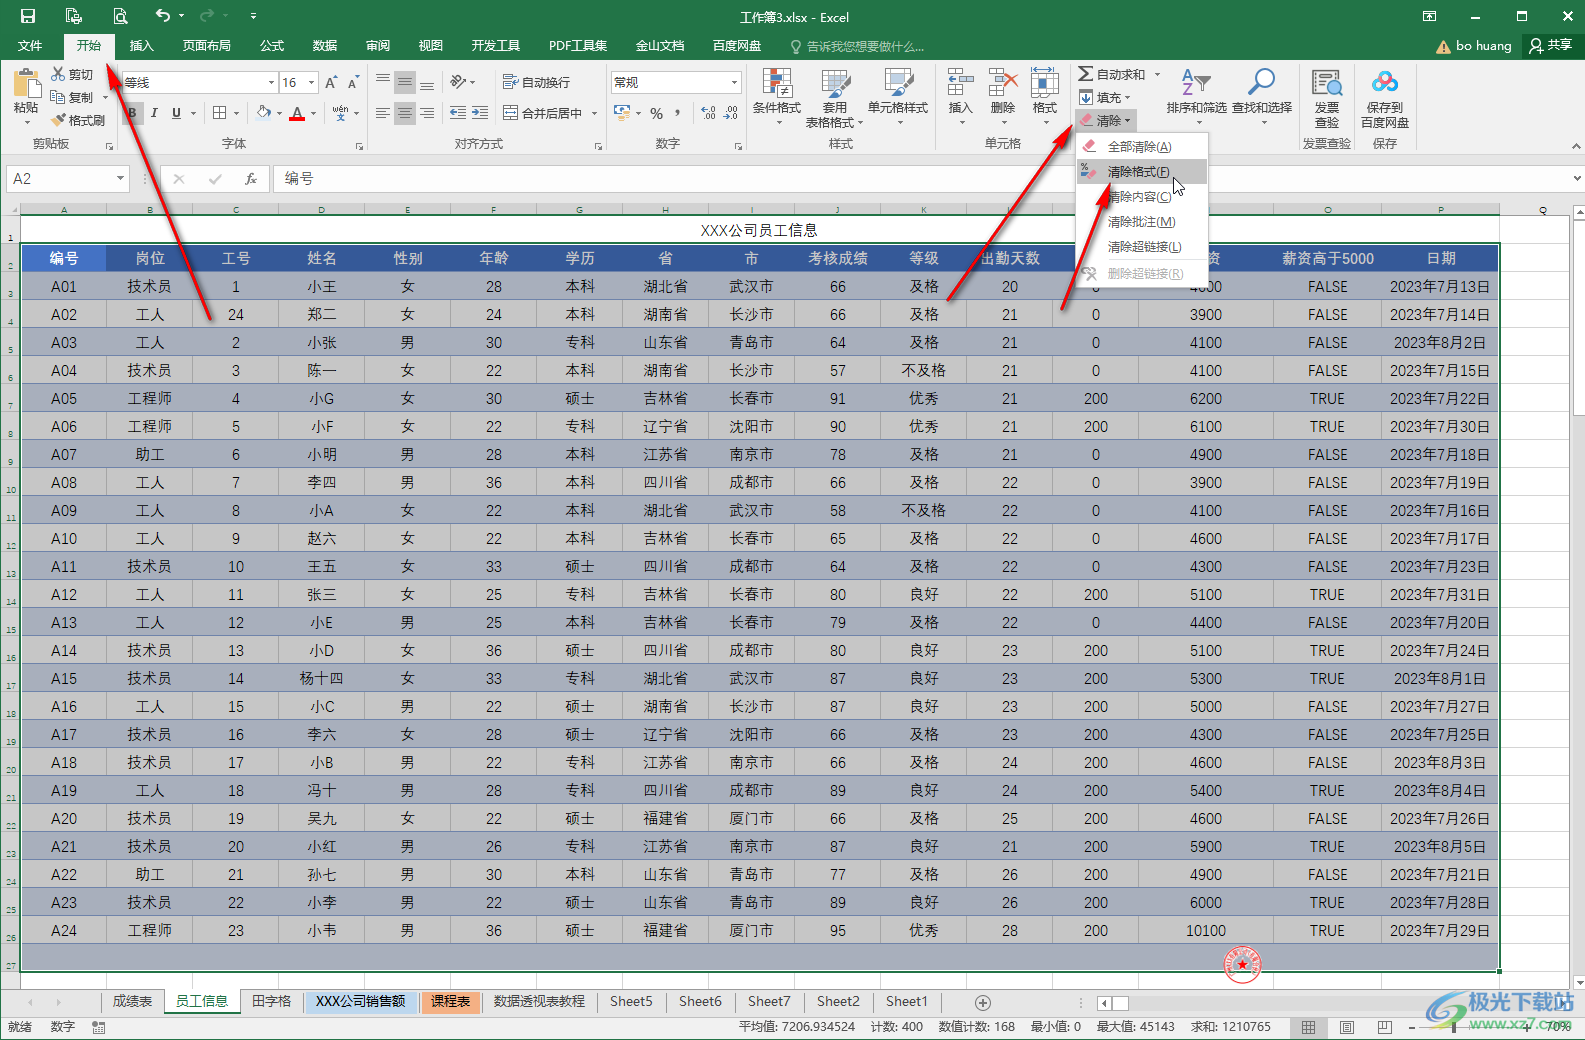The height and width of the screenshot is (1040, 1585).
Task: Choose Clear Comments (清除批注) from the menu
Action: coord(1141,222)
